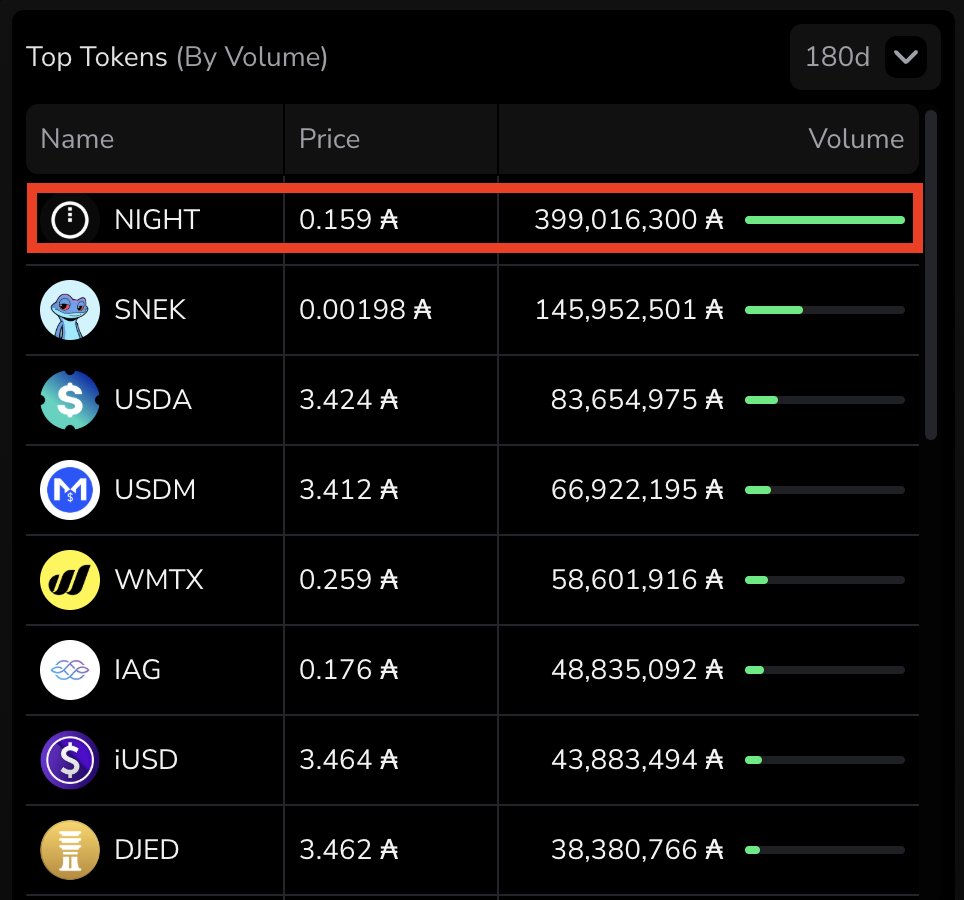This screenshot has height=900, width=964.
Task: Open the SNEK token name link
Action: click(150, 310)
